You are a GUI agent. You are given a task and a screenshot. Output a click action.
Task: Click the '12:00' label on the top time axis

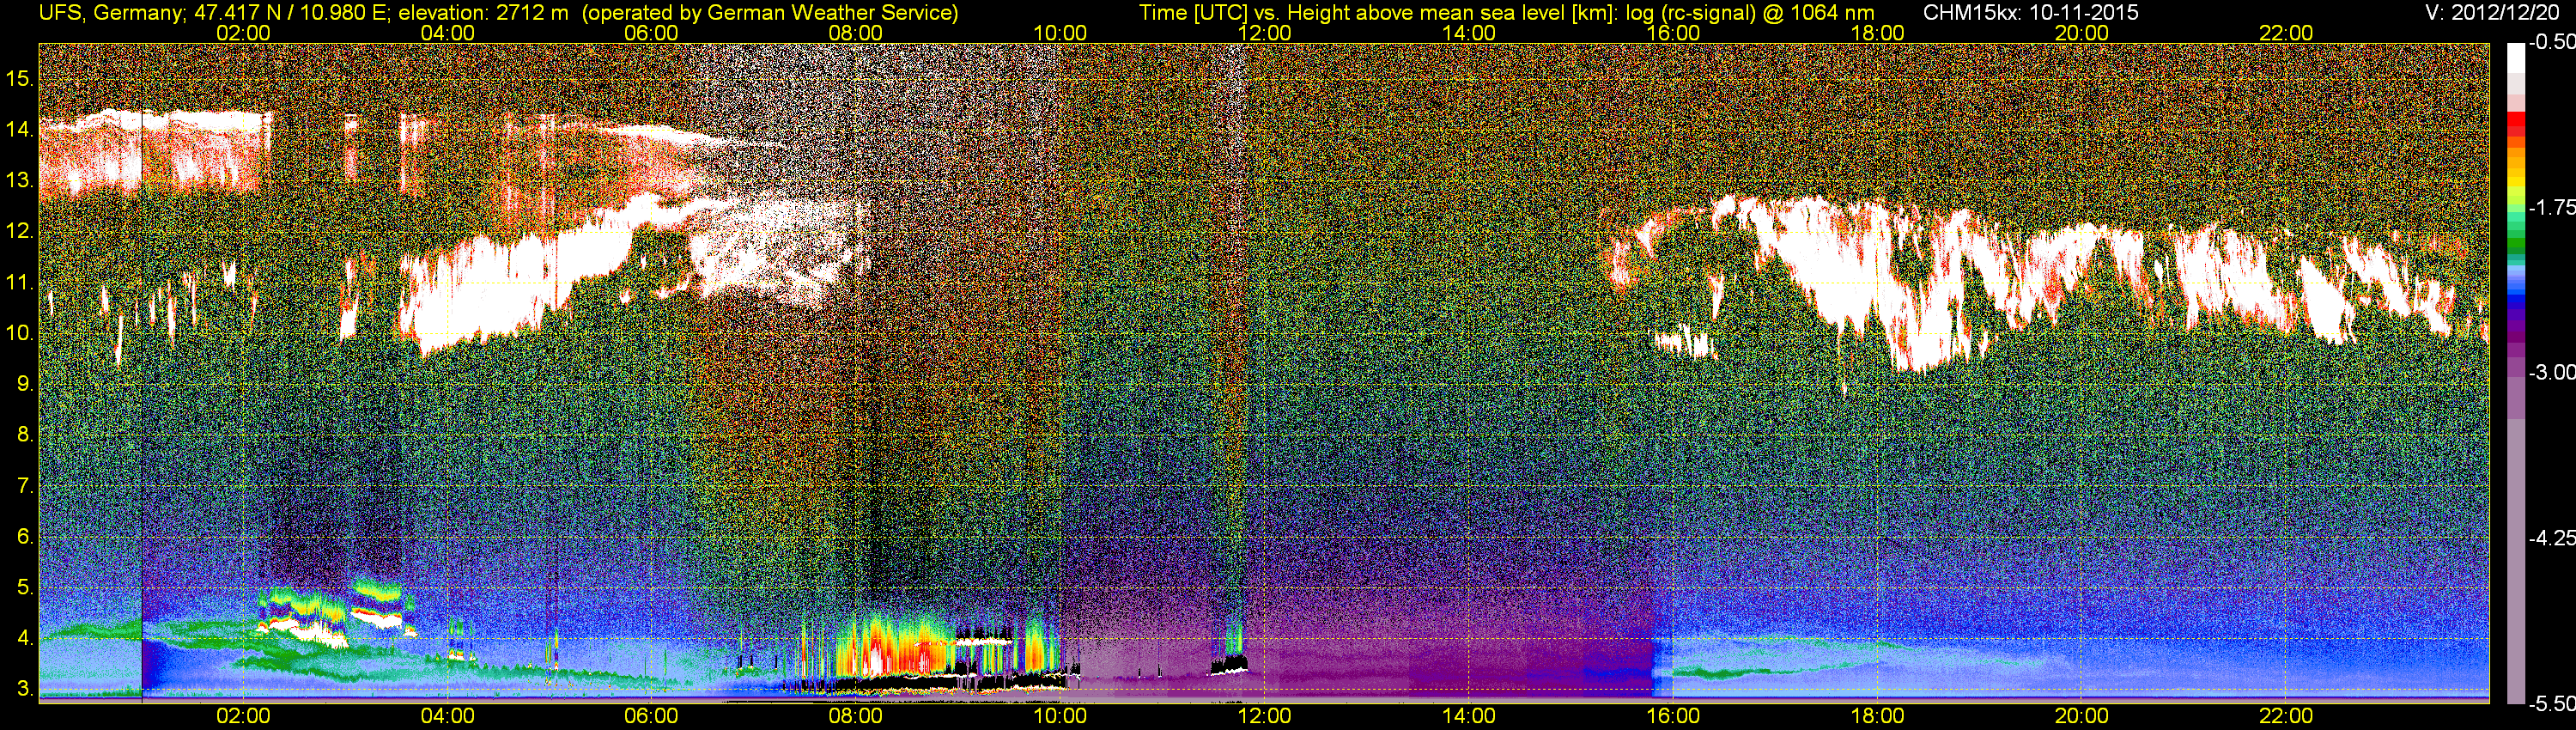coord(1264,32)
